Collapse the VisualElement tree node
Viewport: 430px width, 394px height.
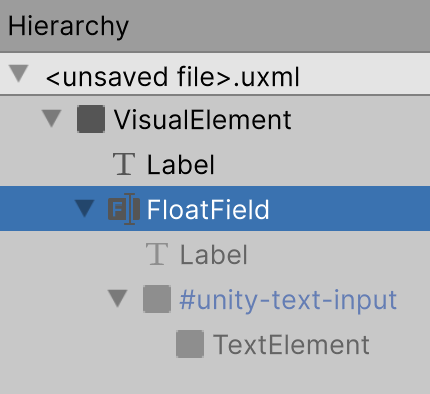pyautogui.click(x=52, y=119)
